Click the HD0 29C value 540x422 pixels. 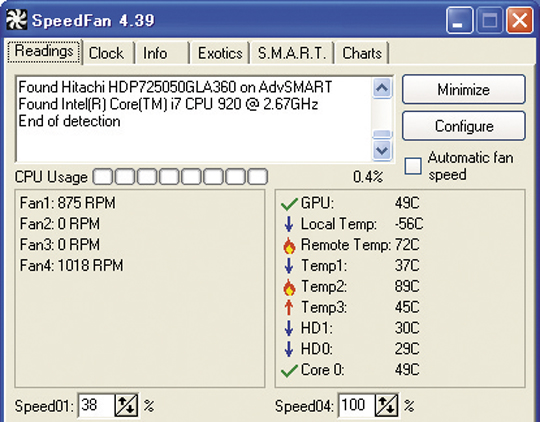[x=407, y=349]
